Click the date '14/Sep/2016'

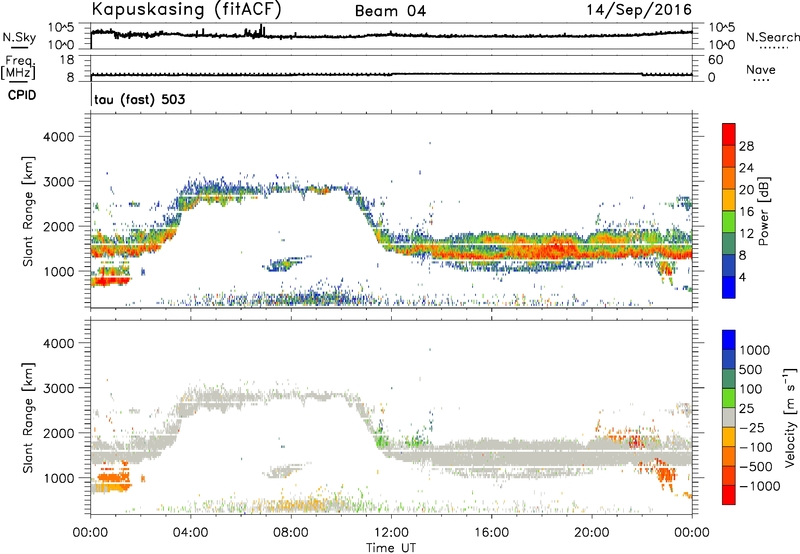coord(639,10)
